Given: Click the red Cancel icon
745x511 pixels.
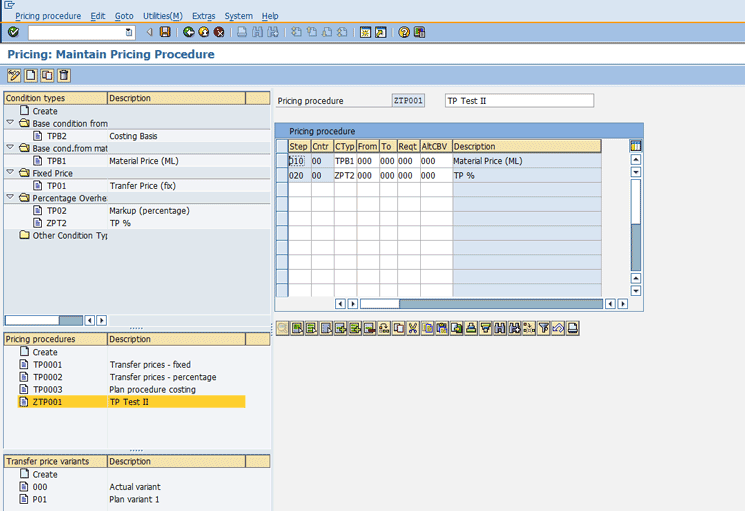Looking at the screenshot, I should click(x=219, y=32).
